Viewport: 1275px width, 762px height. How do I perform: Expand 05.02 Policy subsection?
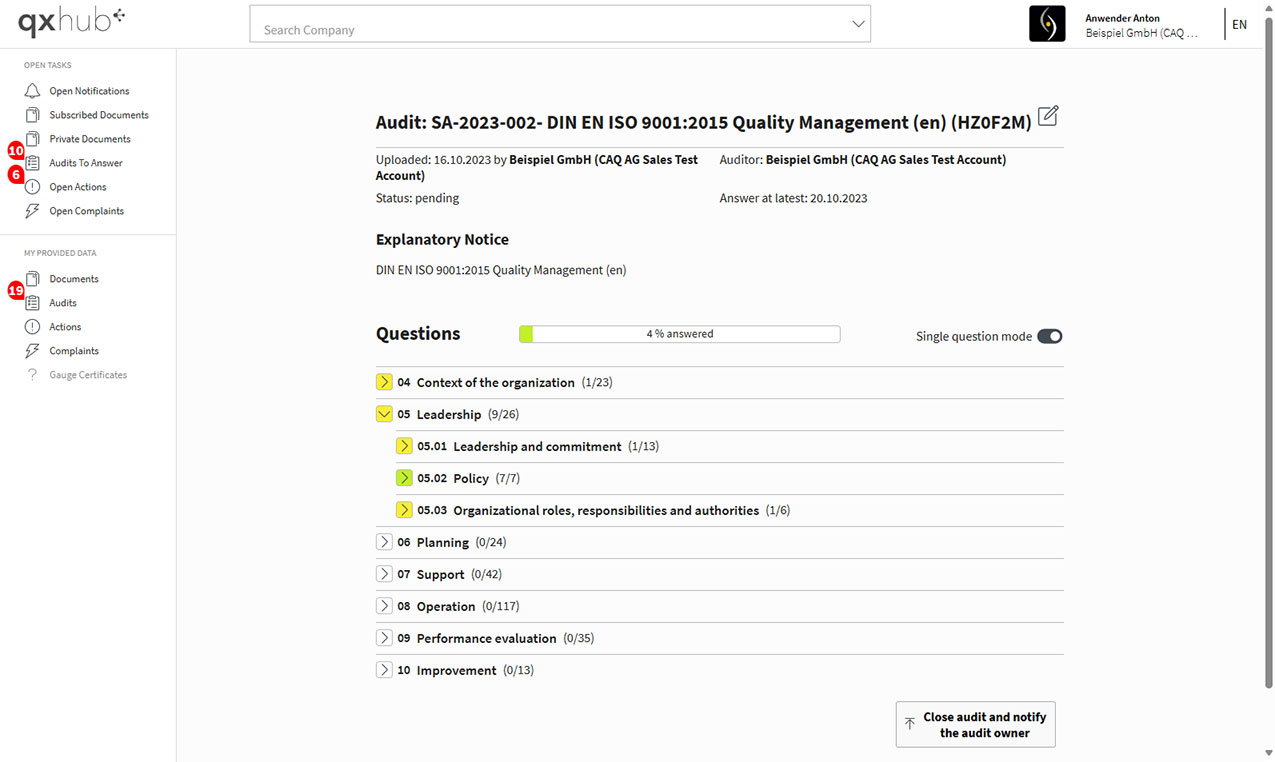404,478
